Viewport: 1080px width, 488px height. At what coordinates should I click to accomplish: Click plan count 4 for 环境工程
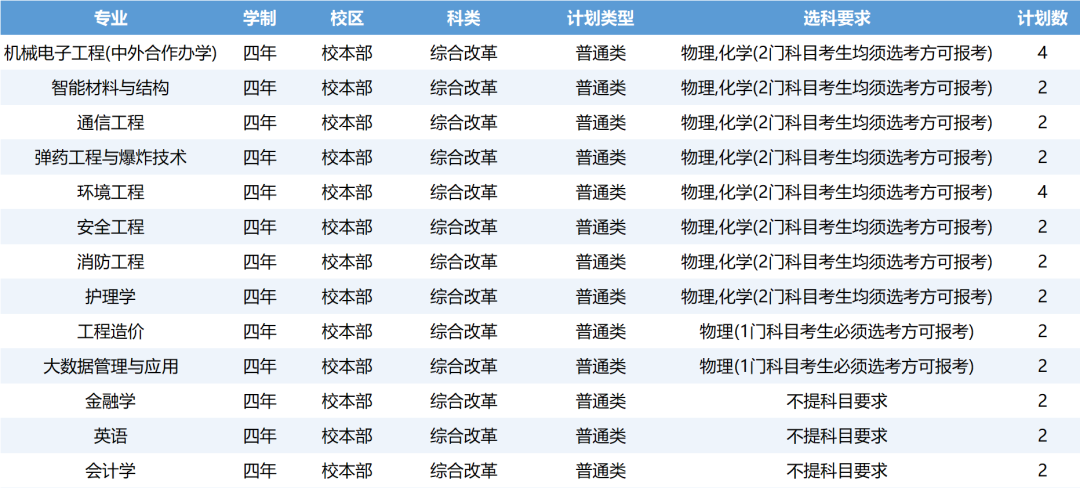[1043, 192]
